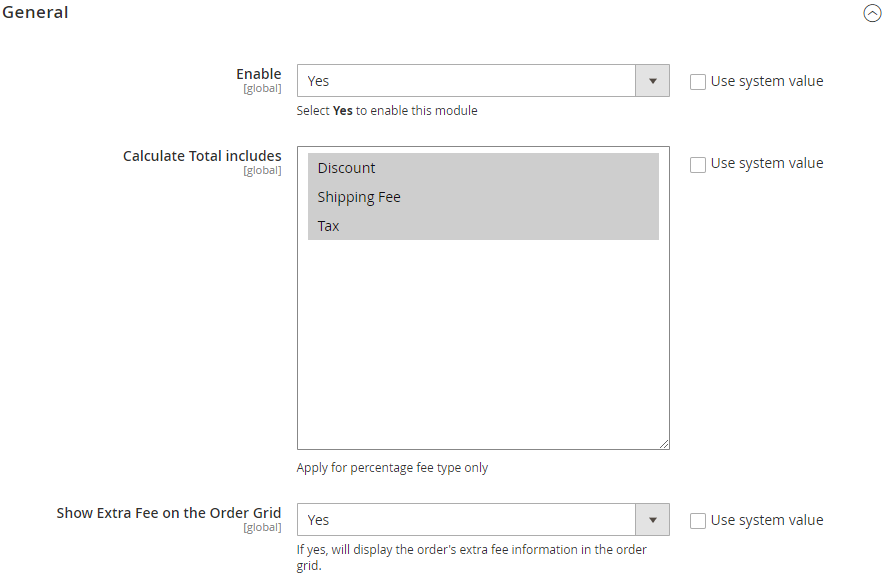The width and height of the screenshot is (884, 586).
Task: Open Show Extra Fee on Order Grid dropdown
Action: 467,520
